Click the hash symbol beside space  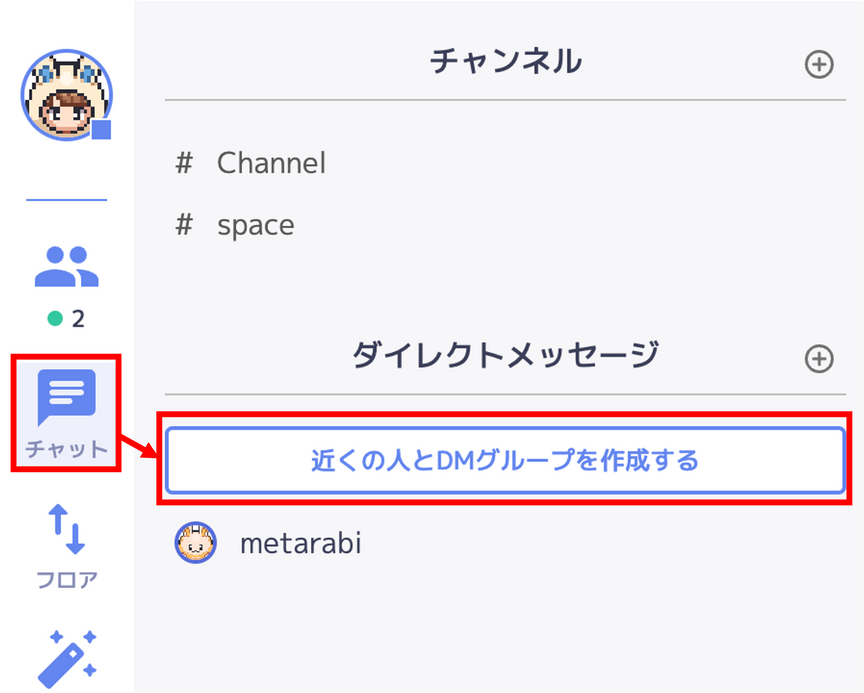pos(184,225)
